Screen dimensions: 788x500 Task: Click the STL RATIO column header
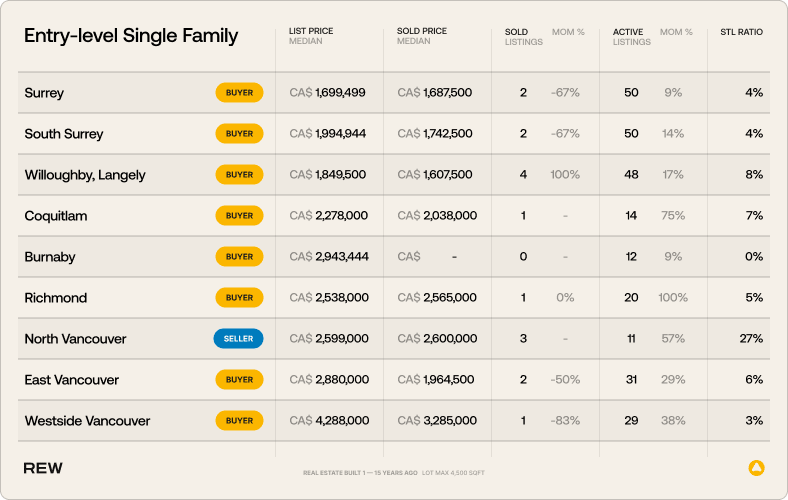[x=741, y=32]
